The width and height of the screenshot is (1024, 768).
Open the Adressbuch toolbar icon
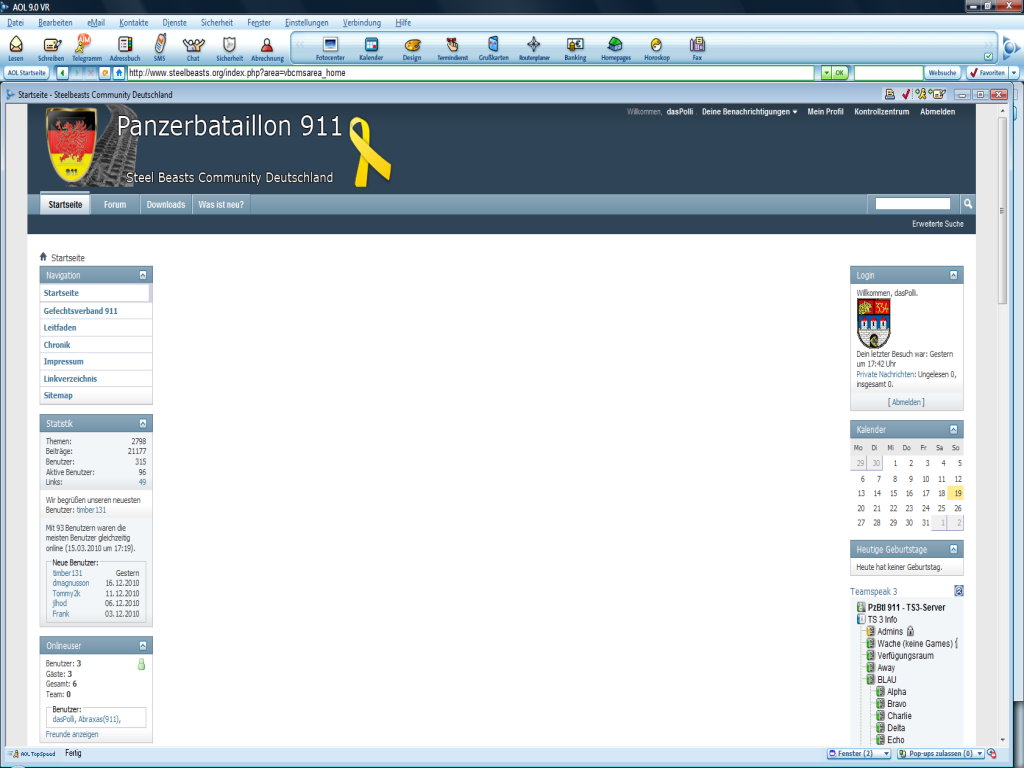125,45
